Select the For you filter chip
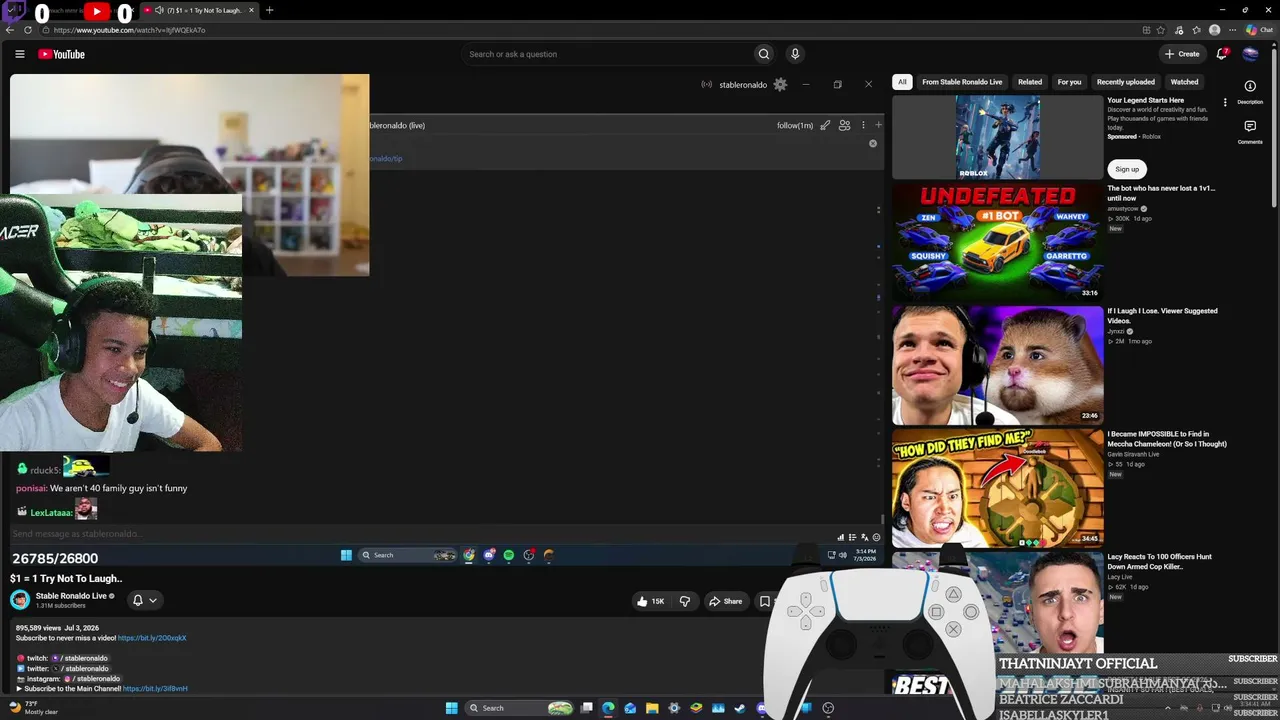The height and width of the screenshot is (720, 1280). click(1069, 82)
